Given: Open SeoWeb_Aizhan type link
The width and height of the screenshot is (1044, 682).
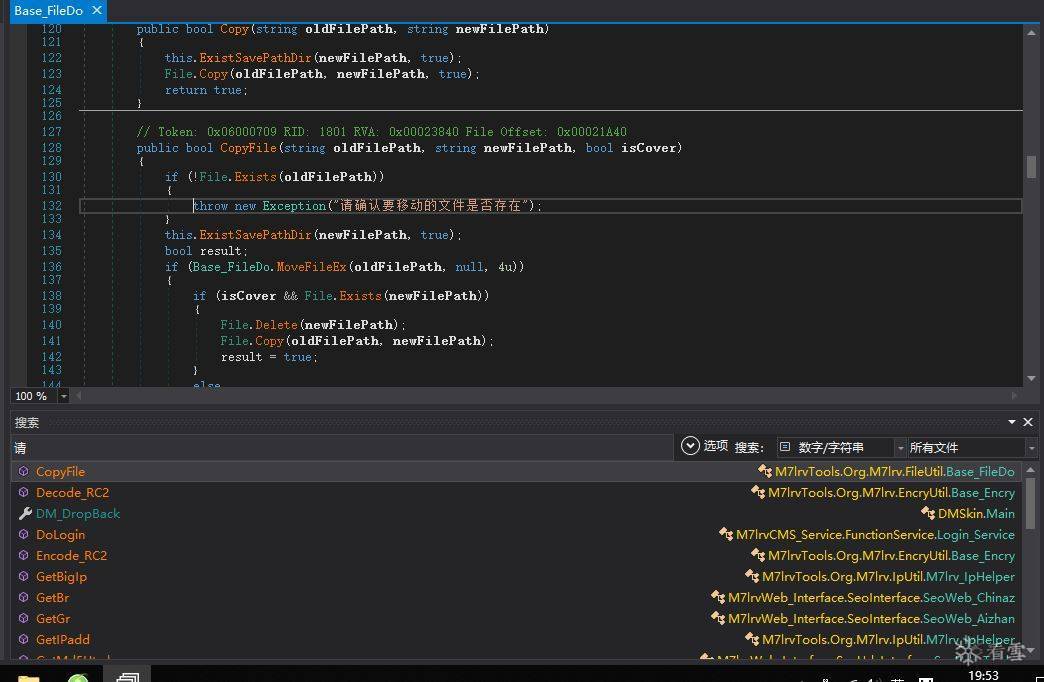Looking at the screenshot, I should [x=969, y=619].
